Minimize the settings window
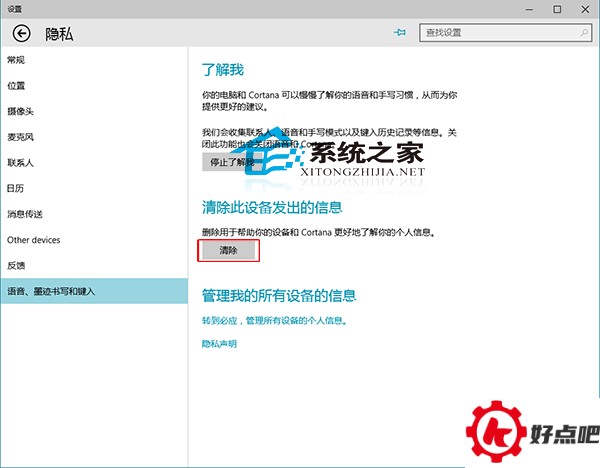Viewport: 600px width, 468px height. click(529, 9)
